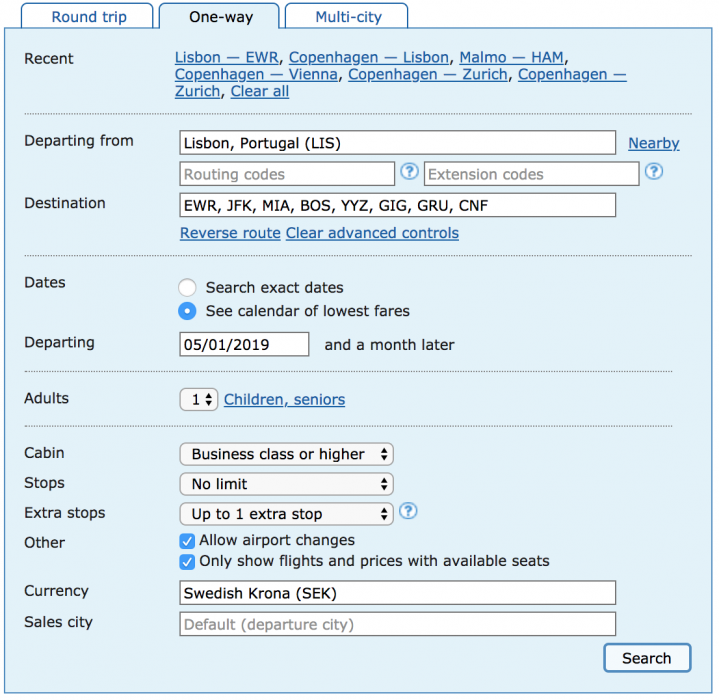Click Clear all recent searches link
The width and height of the screenshot is (719, 700).
pos(260,92)
